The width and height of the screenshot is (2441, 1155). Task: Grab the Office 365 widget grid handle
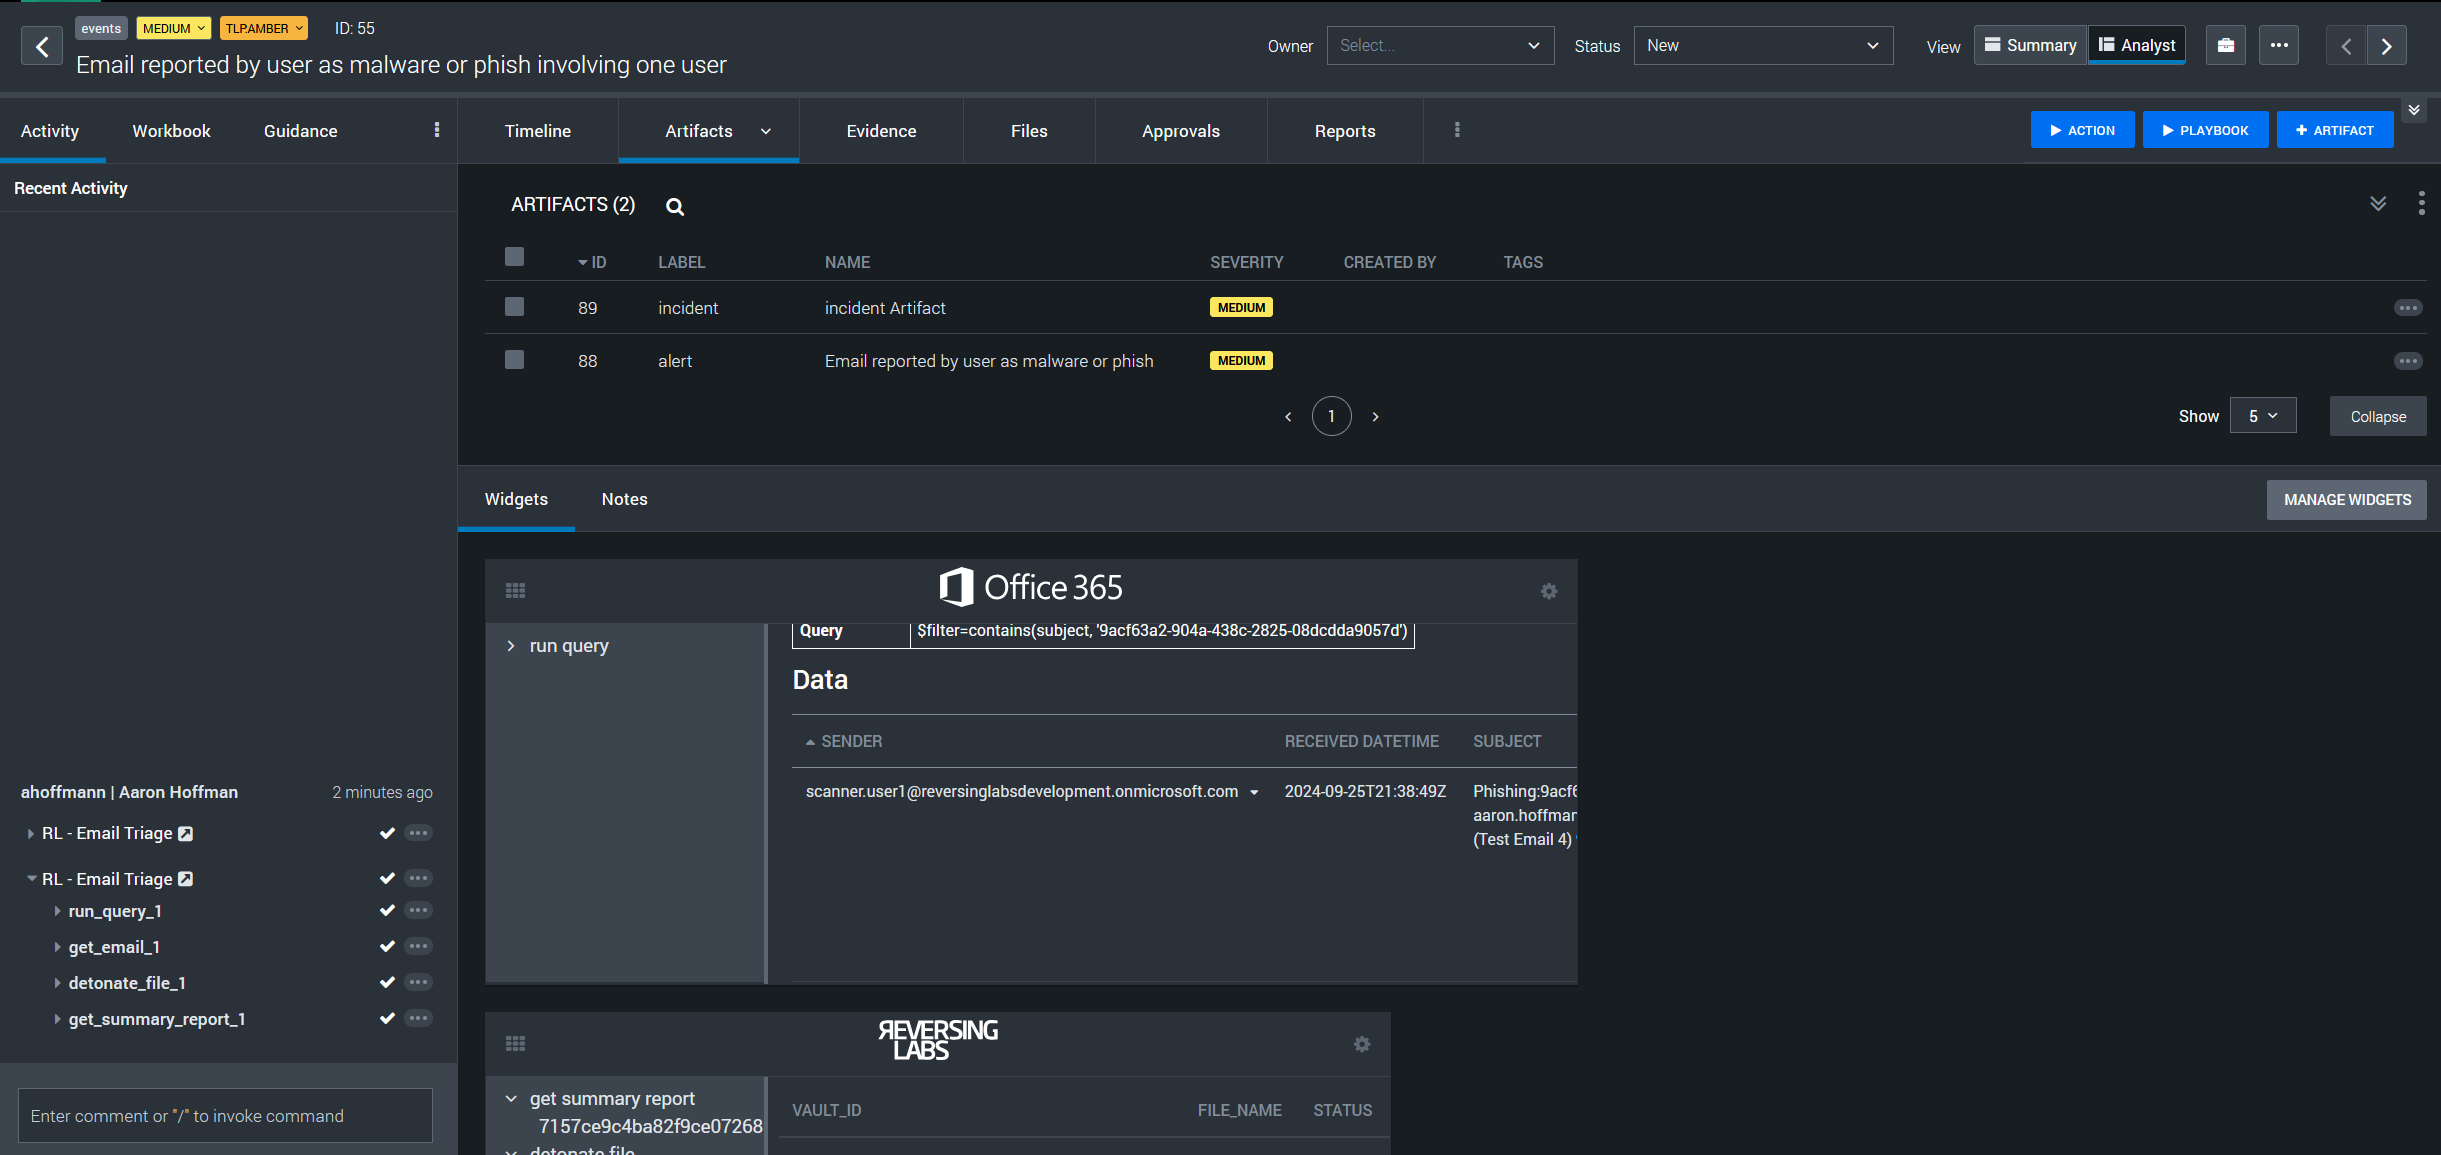pos(516,591)
